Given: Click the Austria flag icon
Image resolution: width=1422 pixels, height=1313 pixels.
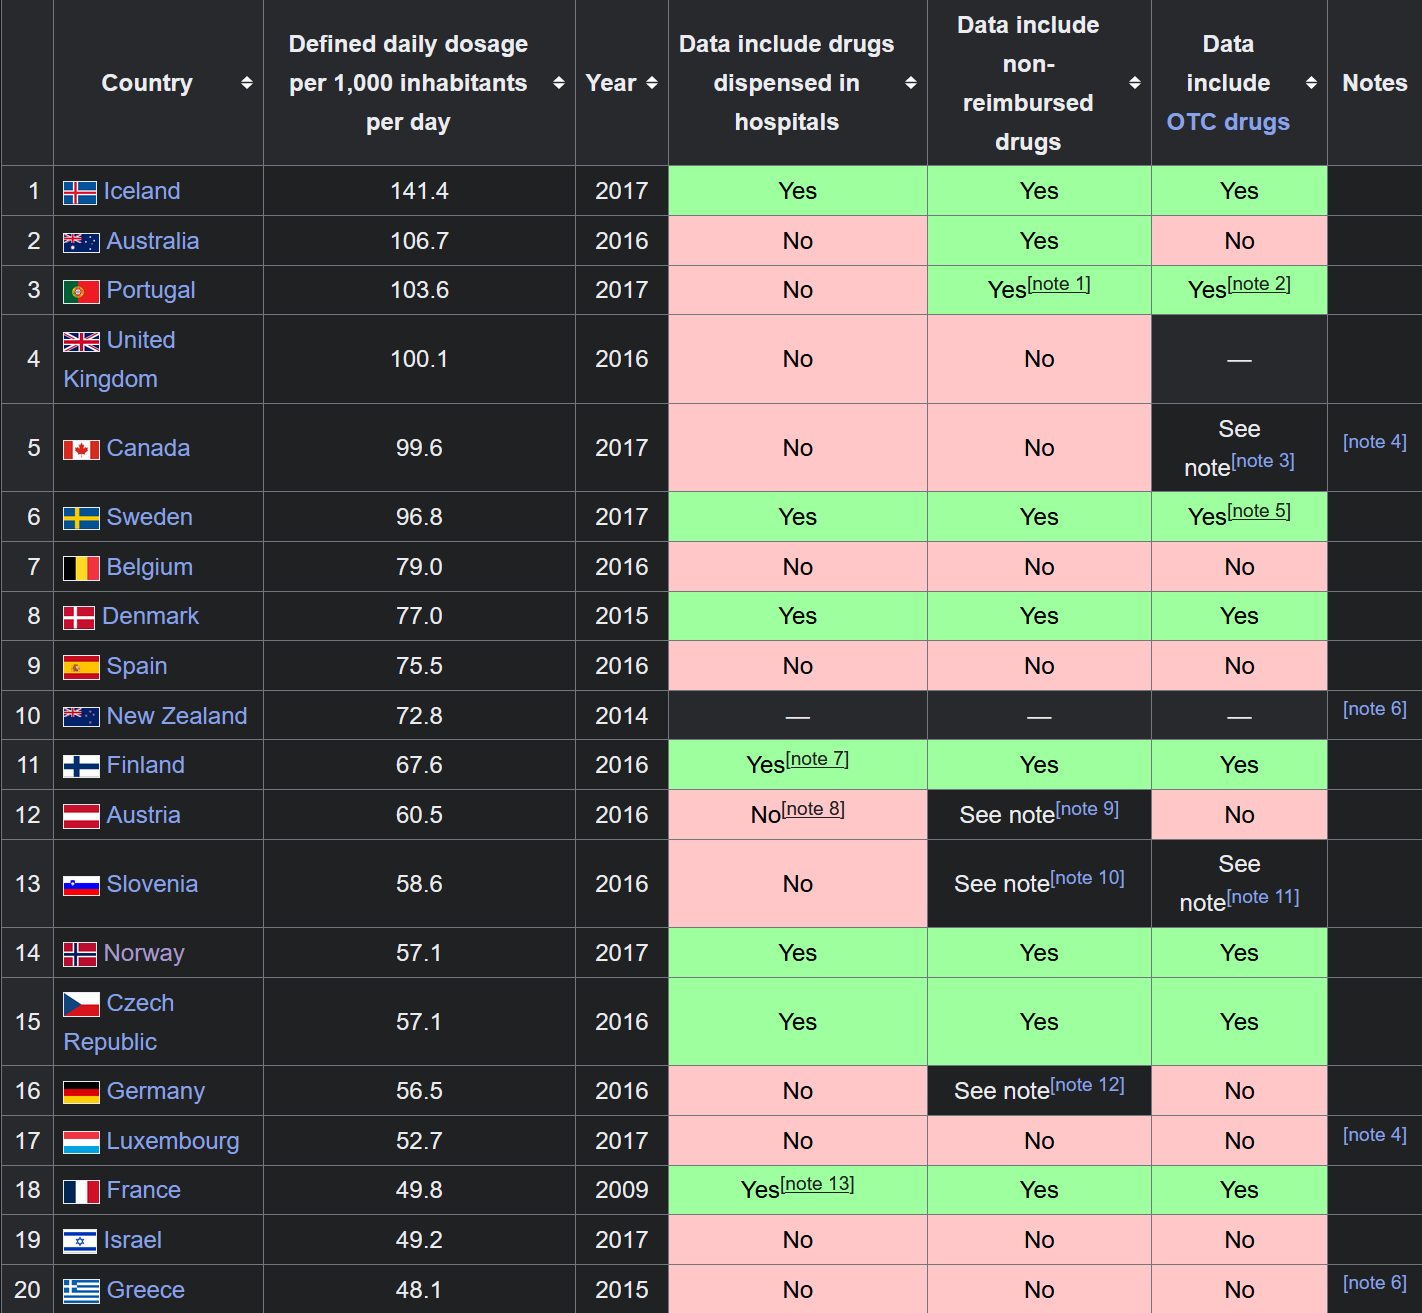Looking at the screenshot, I should 81,816.
